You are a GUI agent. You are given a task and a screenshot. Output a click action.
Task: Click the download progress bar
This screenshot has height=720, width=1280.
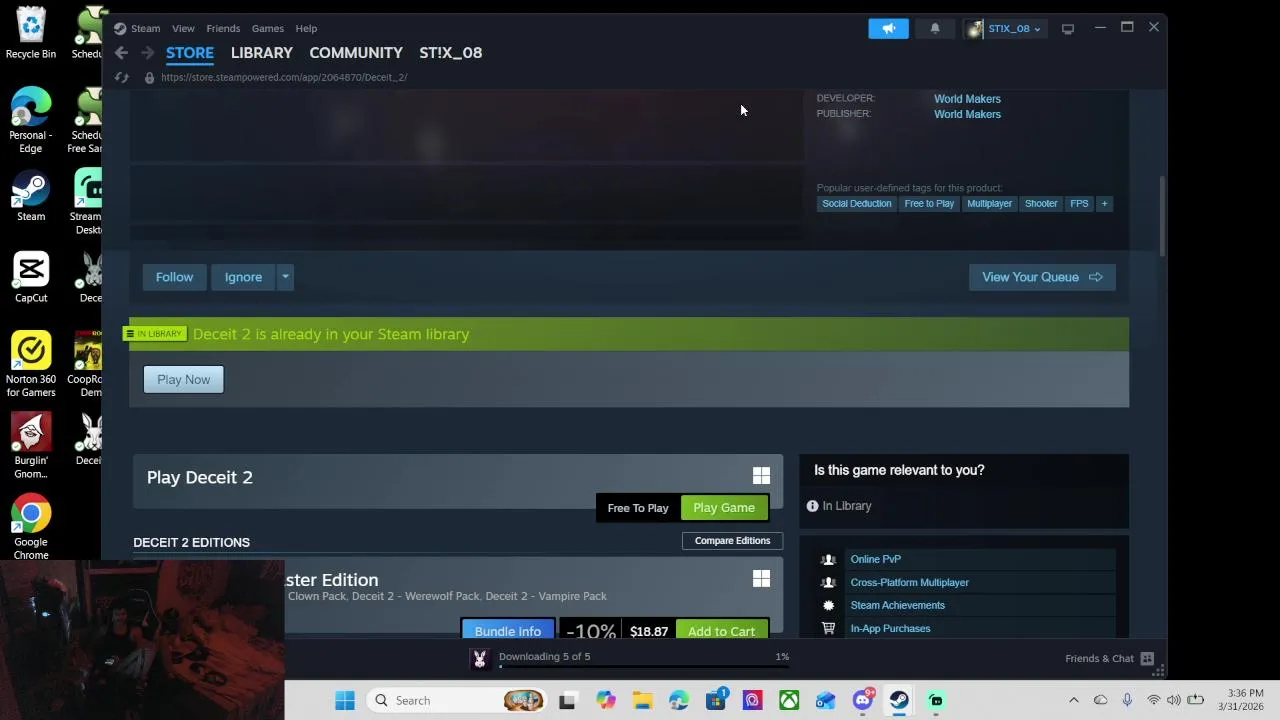click(x=644, y=665)
